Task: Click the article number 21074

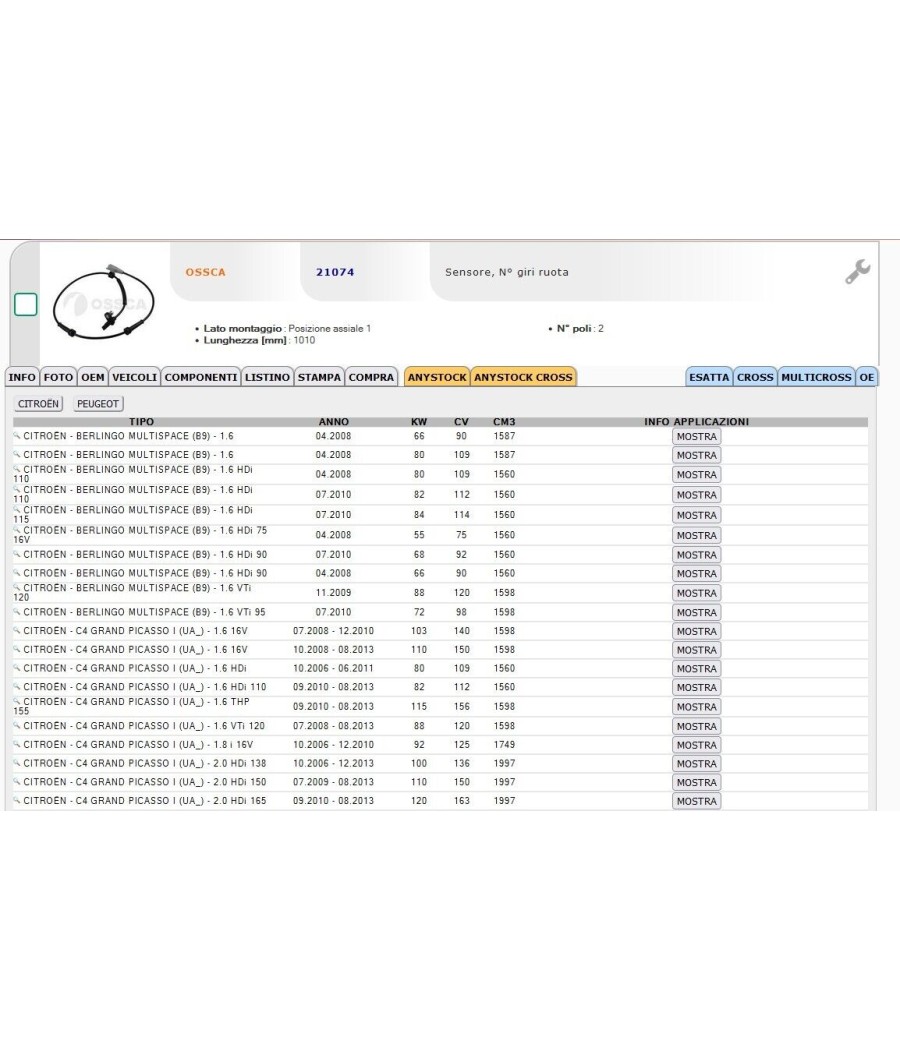Action: pos(335,272)
